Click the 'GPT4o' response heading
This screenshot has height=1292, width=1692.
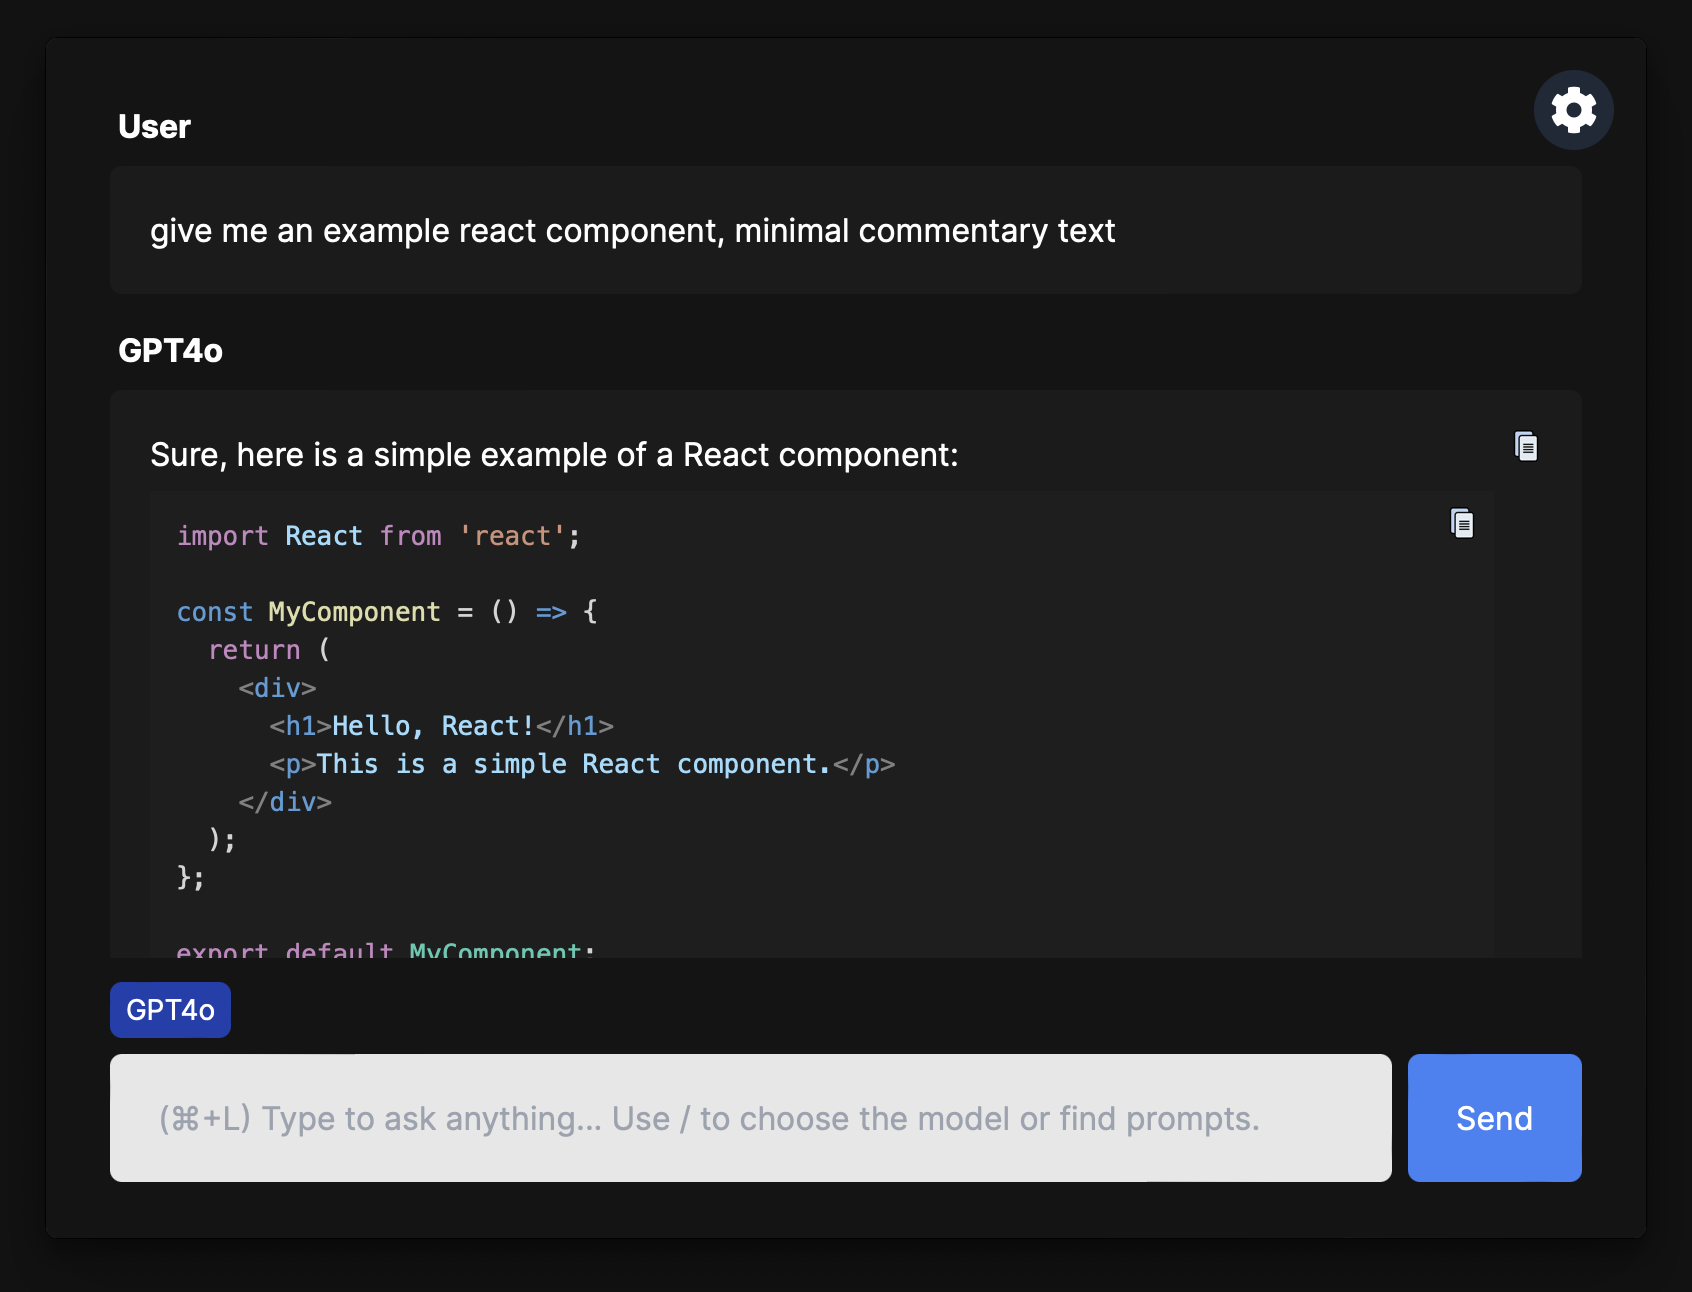pyautogui.click(x=170, y=351)
